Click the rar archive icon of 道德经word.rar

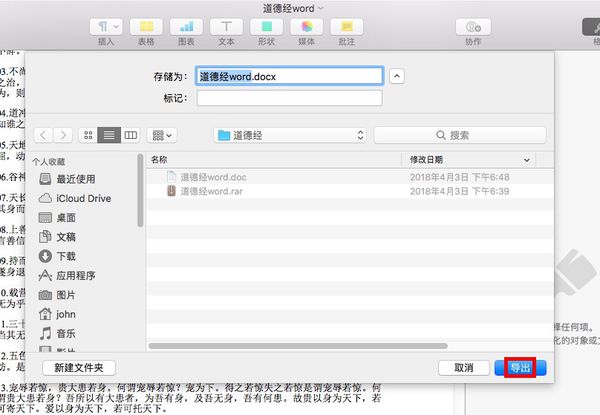click(x=171, y=191)
